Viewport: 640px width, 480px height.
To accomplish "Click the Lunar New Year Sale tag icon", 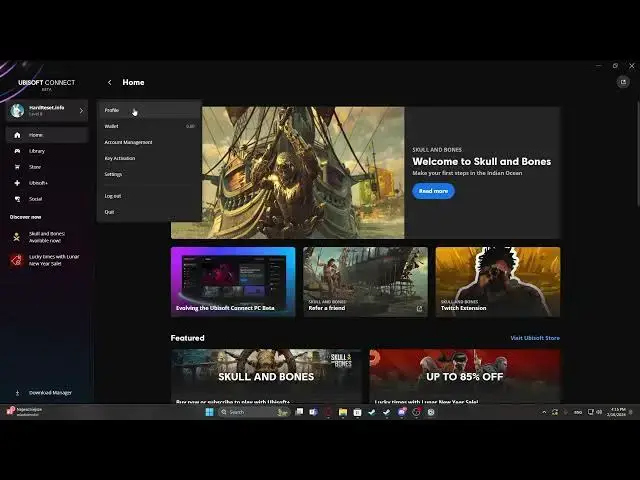I will (x=17, y=260).
